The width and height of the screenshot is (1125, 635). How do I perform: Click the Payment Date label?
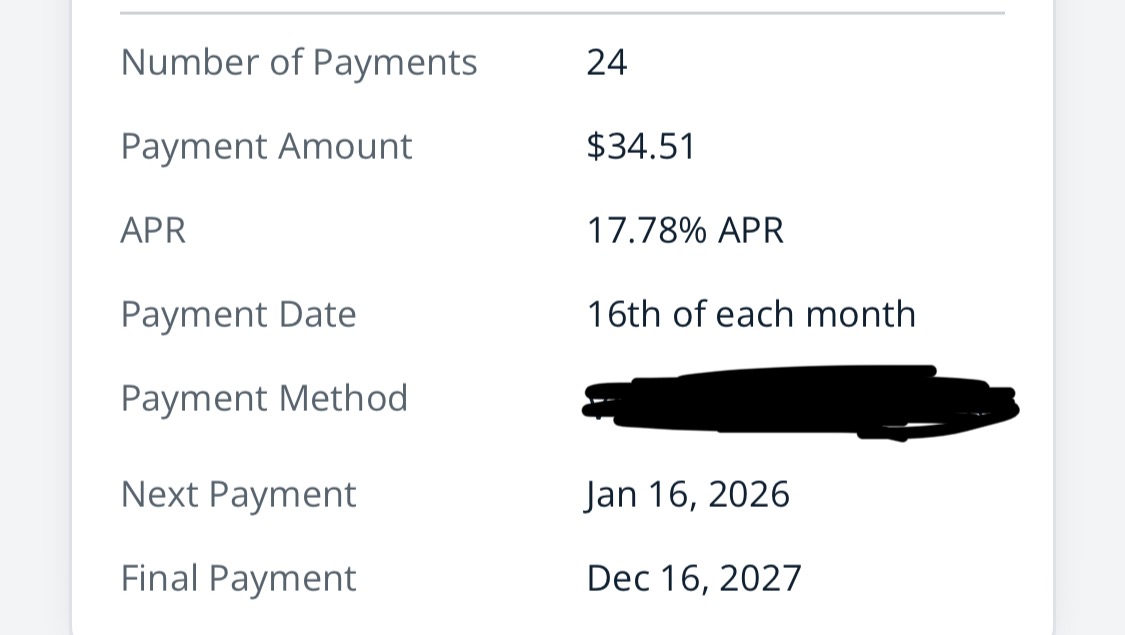(238, 315)
